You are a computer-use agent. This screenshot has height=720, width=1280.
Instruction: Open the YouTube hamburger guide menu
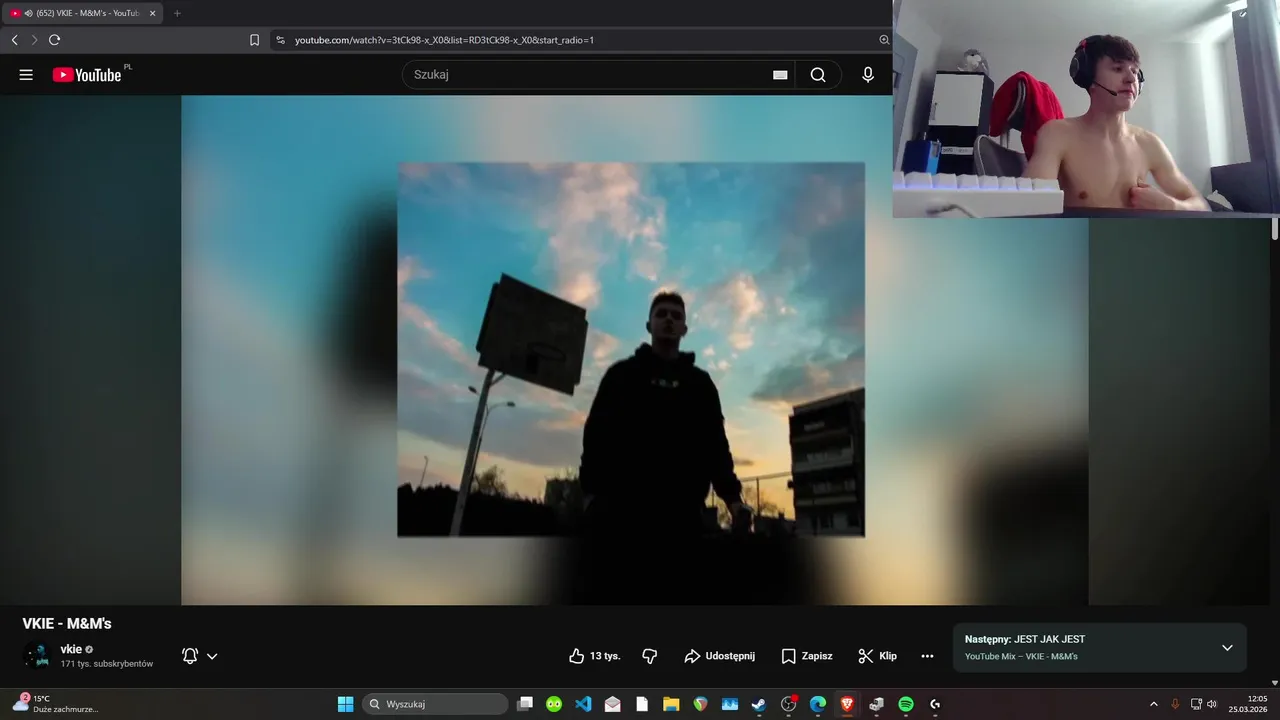pyautogui.click(x=26, y=75)
